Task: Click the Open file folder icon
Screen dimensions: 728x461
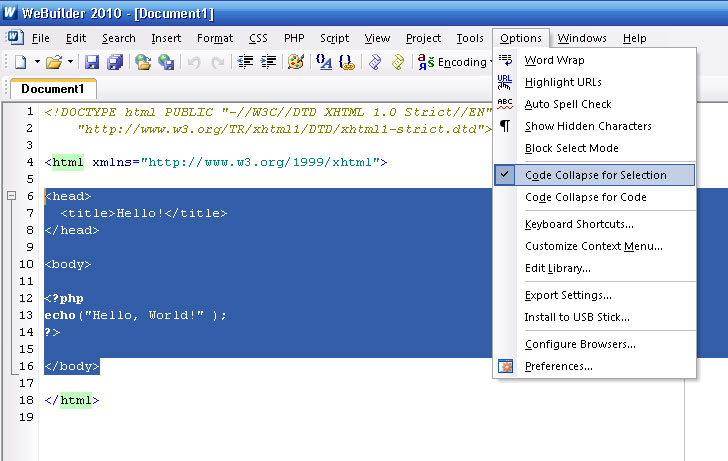Action: tap(54, 62)
